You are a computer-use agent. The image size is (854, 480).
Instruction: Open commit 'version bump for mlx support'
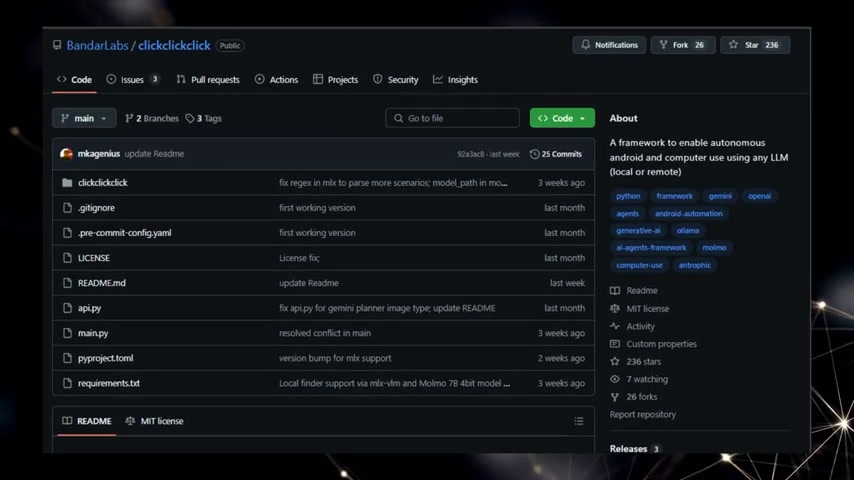pos(335,358)
